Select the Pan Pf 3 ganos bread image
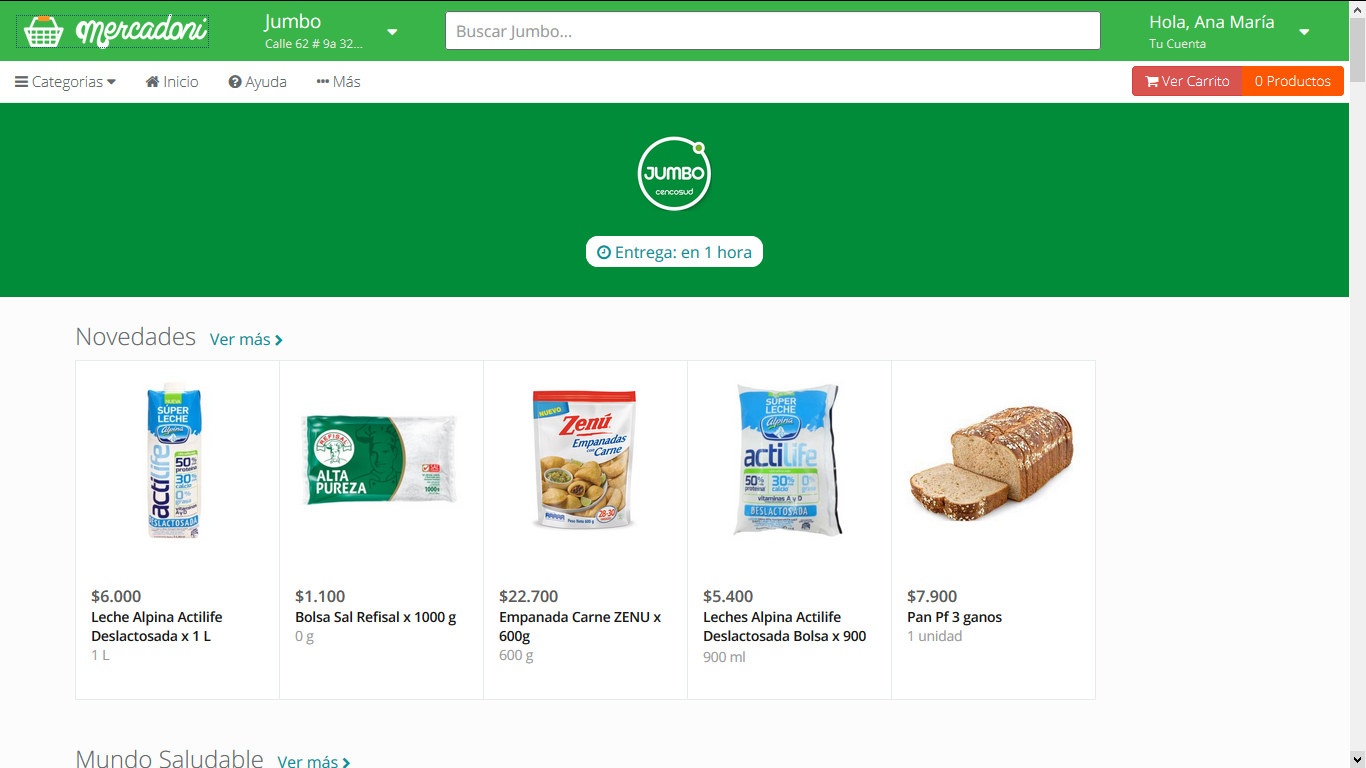 tap(991, 459)
